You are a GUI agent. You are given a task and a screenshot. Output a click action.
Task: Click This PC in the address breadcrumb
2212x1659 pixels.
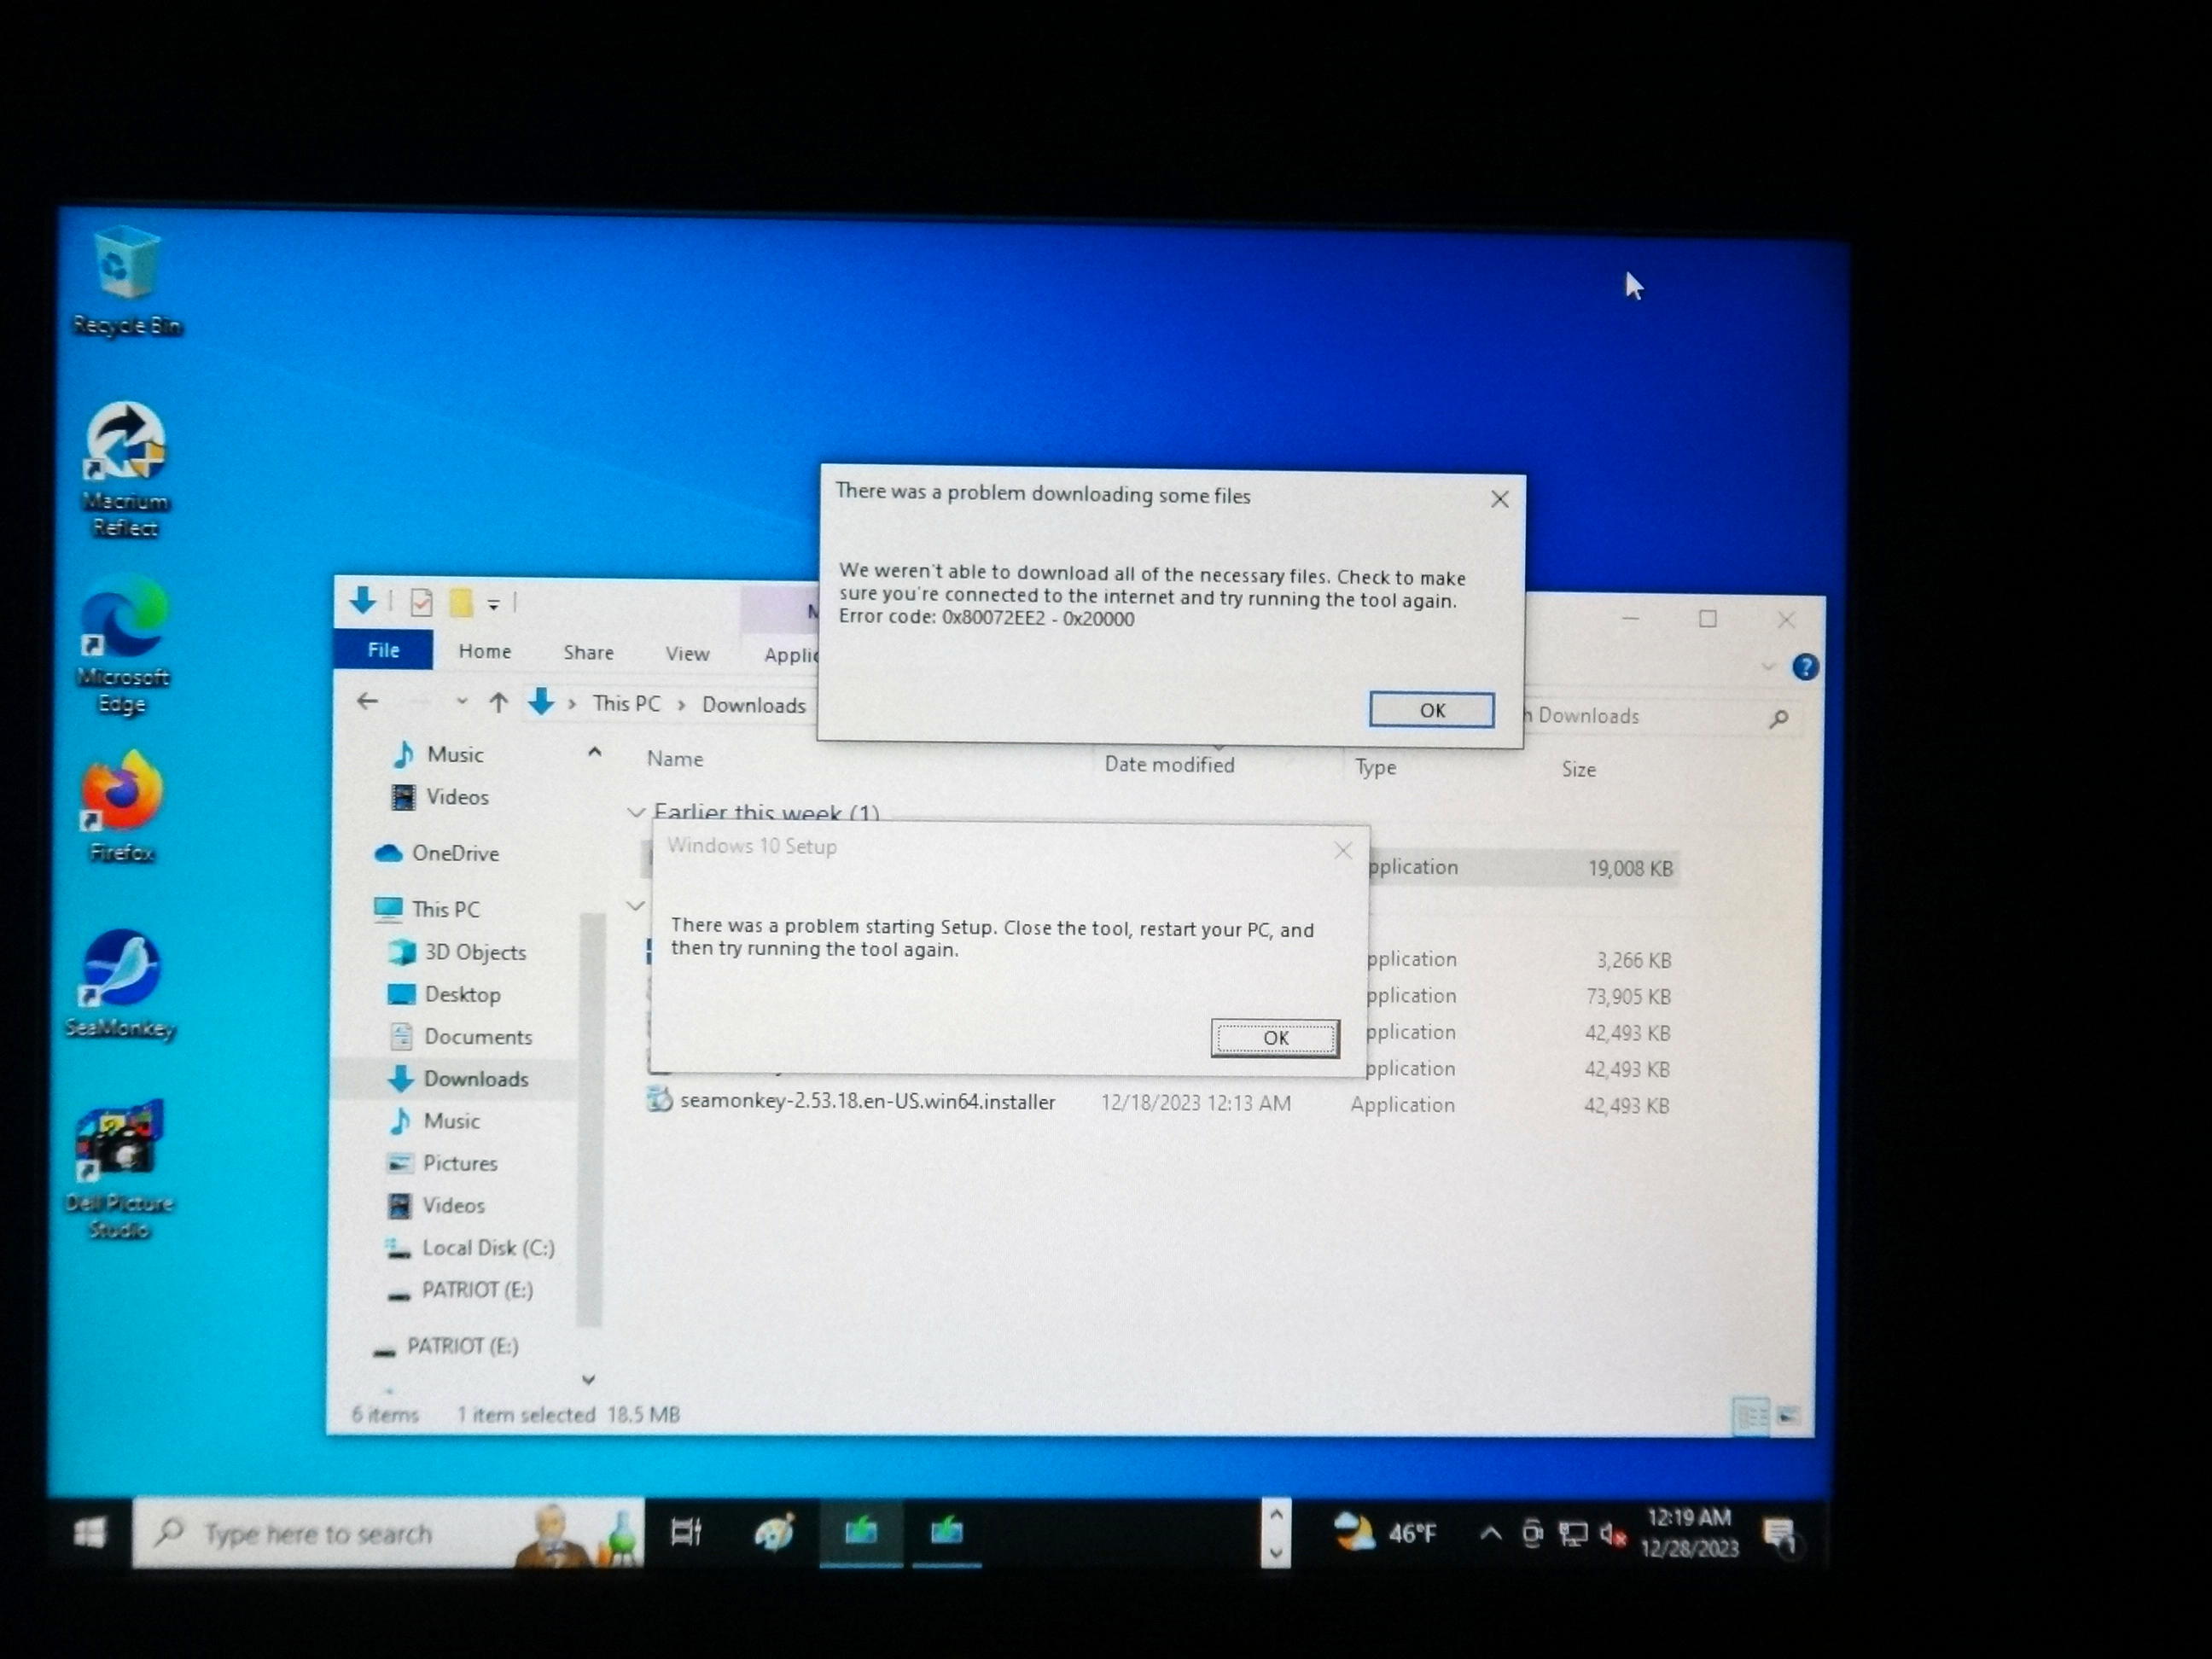626,703
